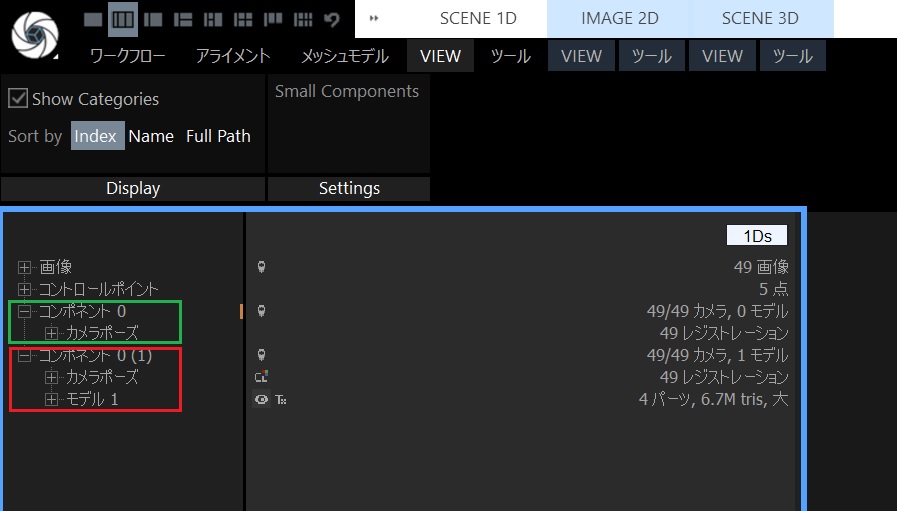Select the モデル 1 tree item
This screenshot has width=897, height=511.
[x=92, y=399]
